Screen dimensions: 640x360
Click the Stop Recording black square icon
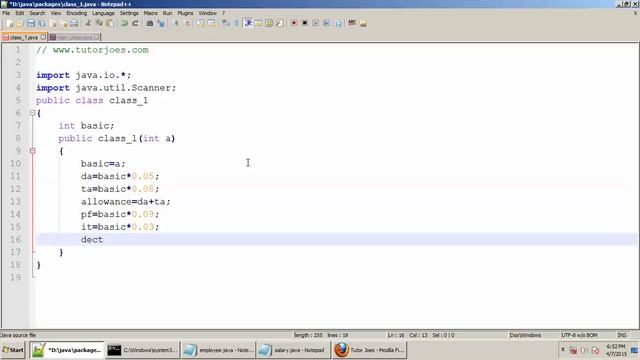[304, 23]
